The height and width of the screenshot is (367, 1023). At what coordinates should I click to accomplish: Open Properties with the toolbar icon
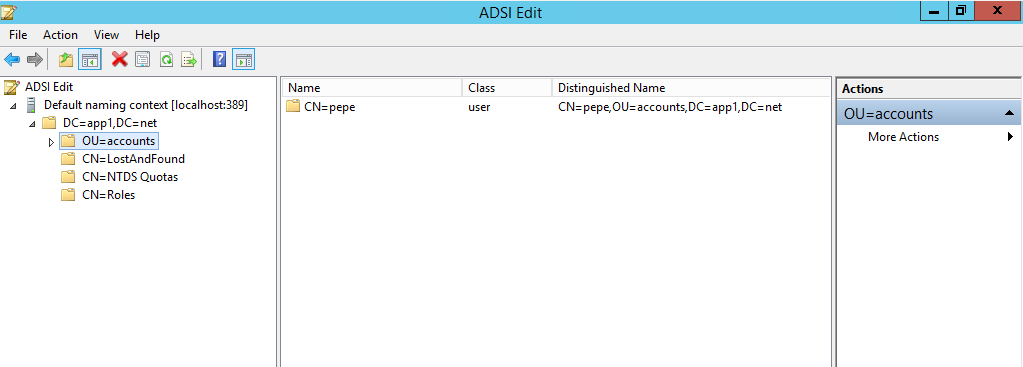tap(142, 60)
